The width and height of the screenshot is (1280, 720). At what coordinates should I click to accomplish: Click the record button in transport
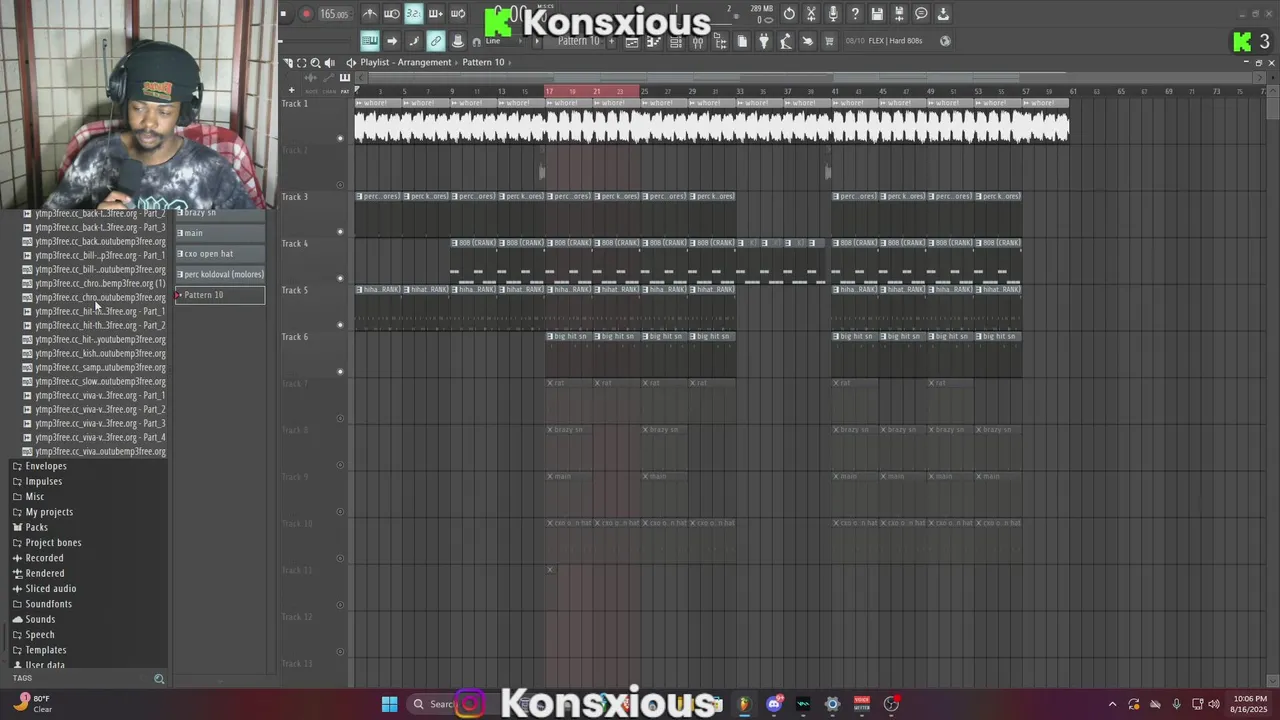pyautogui.click(x=306, y=14)
